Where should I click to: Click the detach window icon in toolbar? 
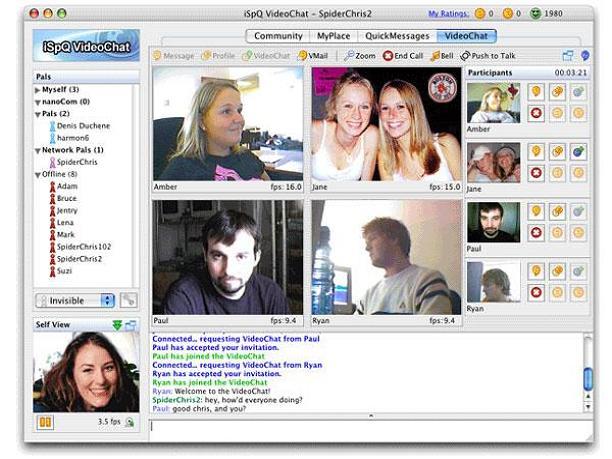568,56
